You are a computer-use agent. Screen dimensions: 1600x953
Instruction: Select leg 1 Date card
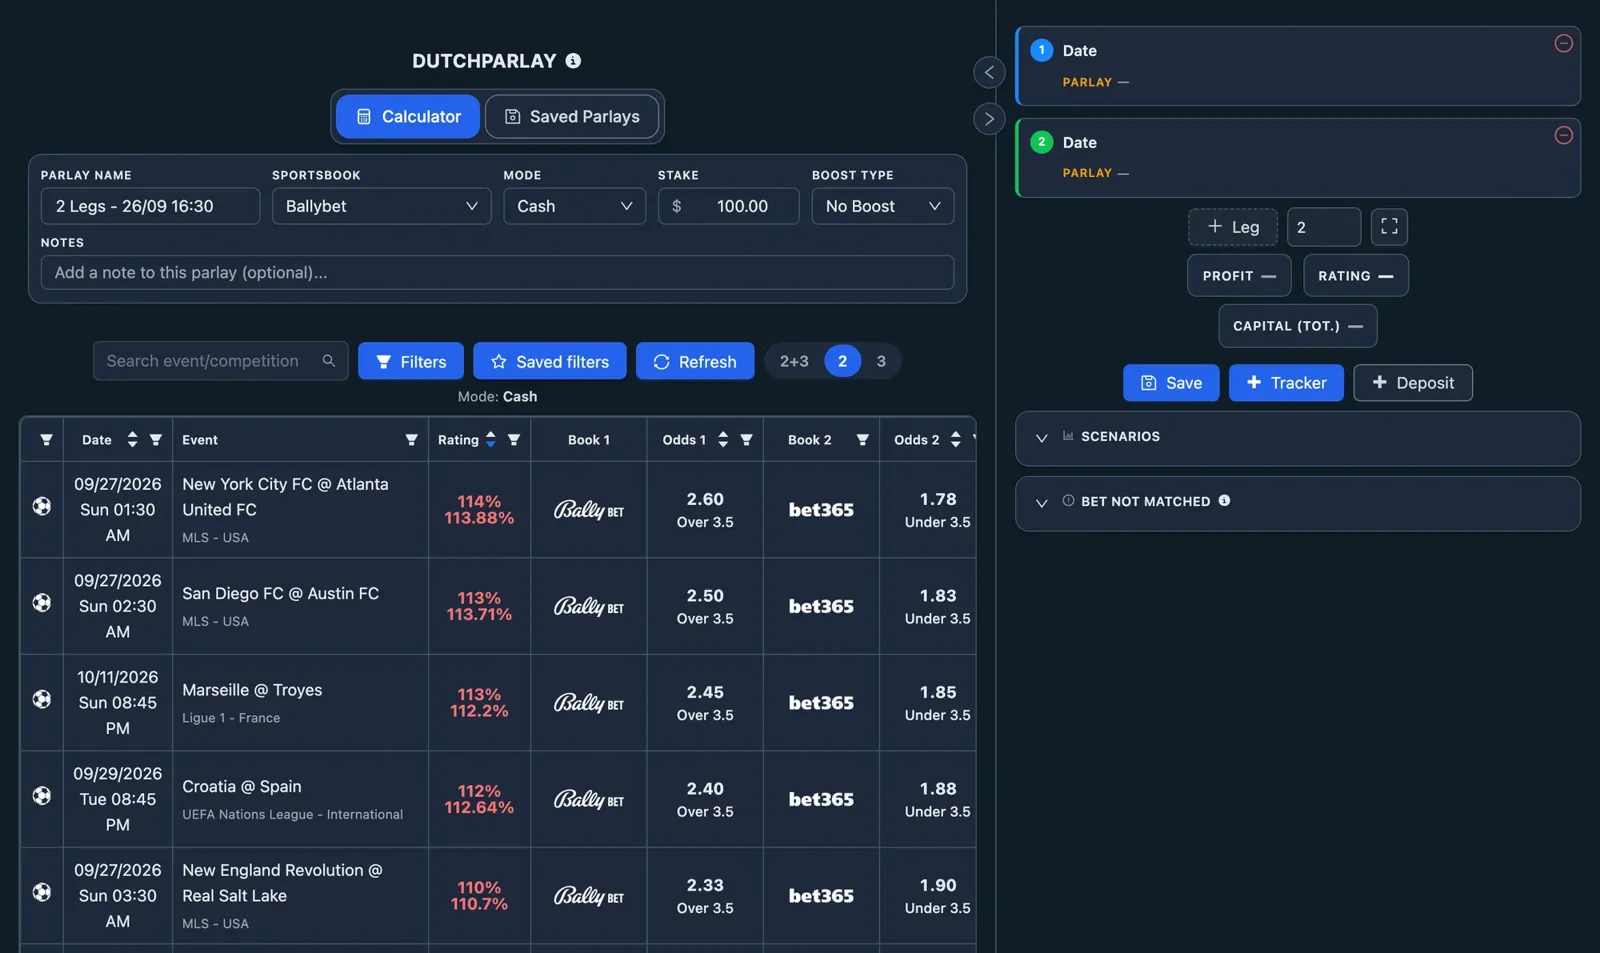(1298, 66)
